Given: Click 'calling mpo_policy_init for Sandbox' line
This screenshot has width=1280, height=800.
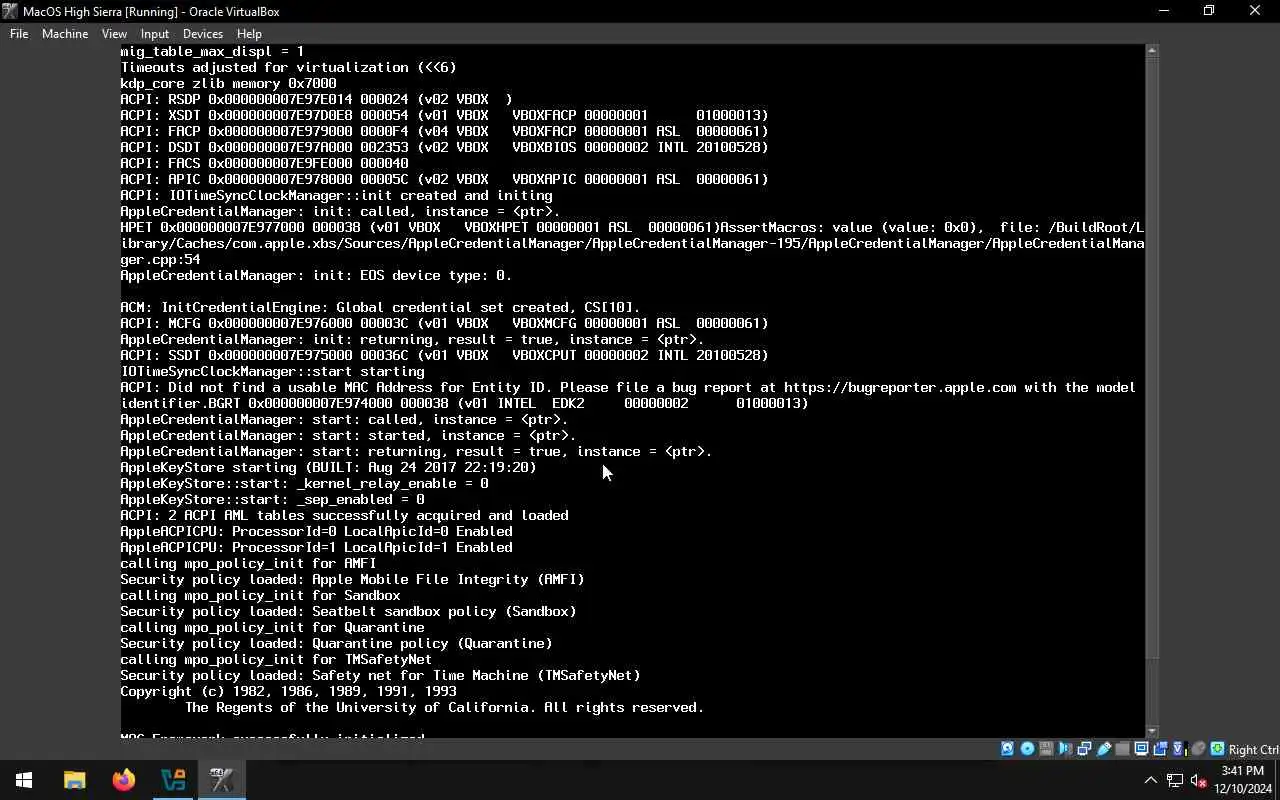Looking at the screenshot, I should (260, 595).
